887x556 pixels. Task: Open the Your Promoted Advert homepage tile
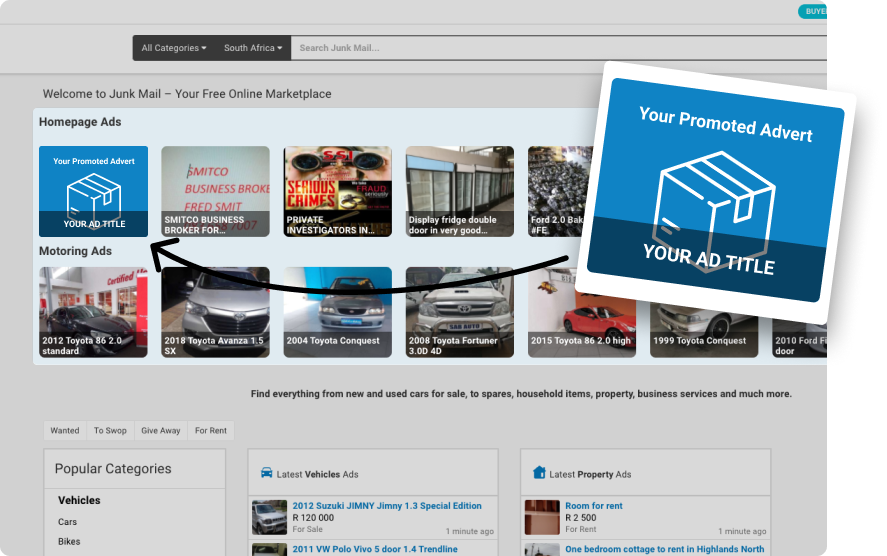click(x=93, y=191)
